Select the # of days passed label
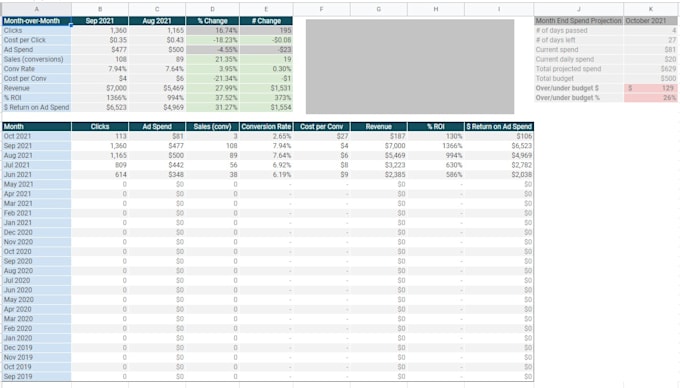The image size is (680, 388). 579,30
